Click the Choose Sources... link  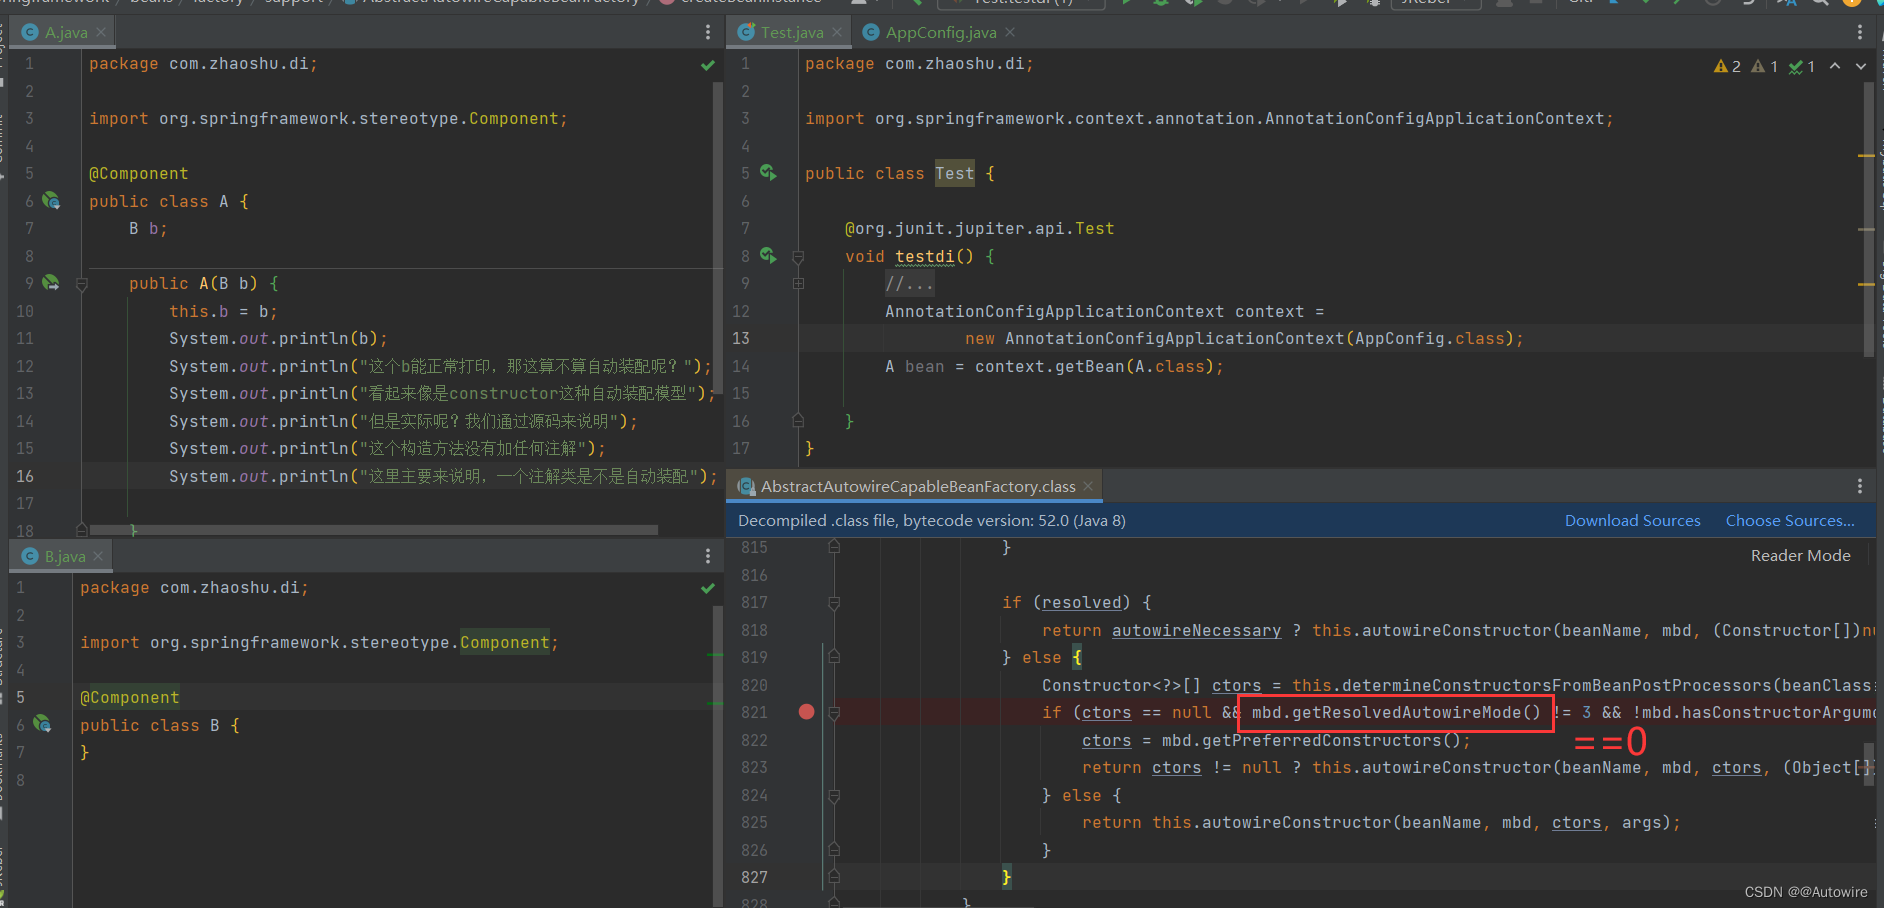[x=1790, y=520]
